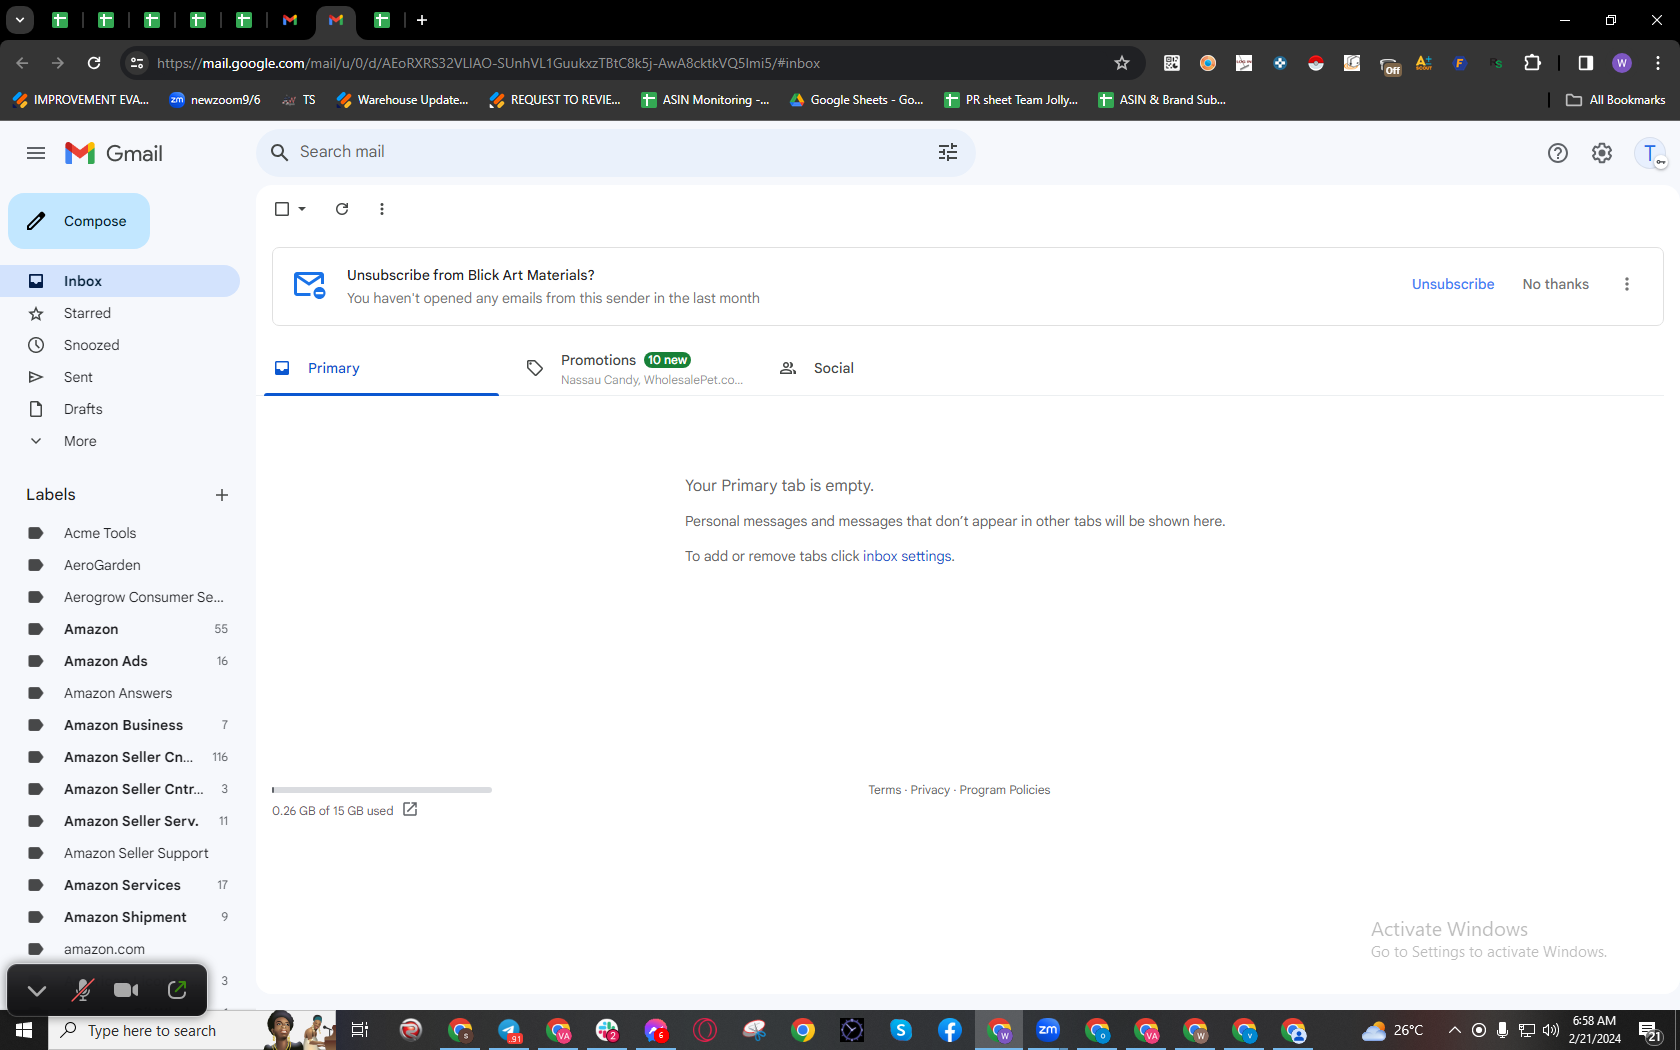
Task: Toggle the select-all checkbox
Action: coord(282,209)
